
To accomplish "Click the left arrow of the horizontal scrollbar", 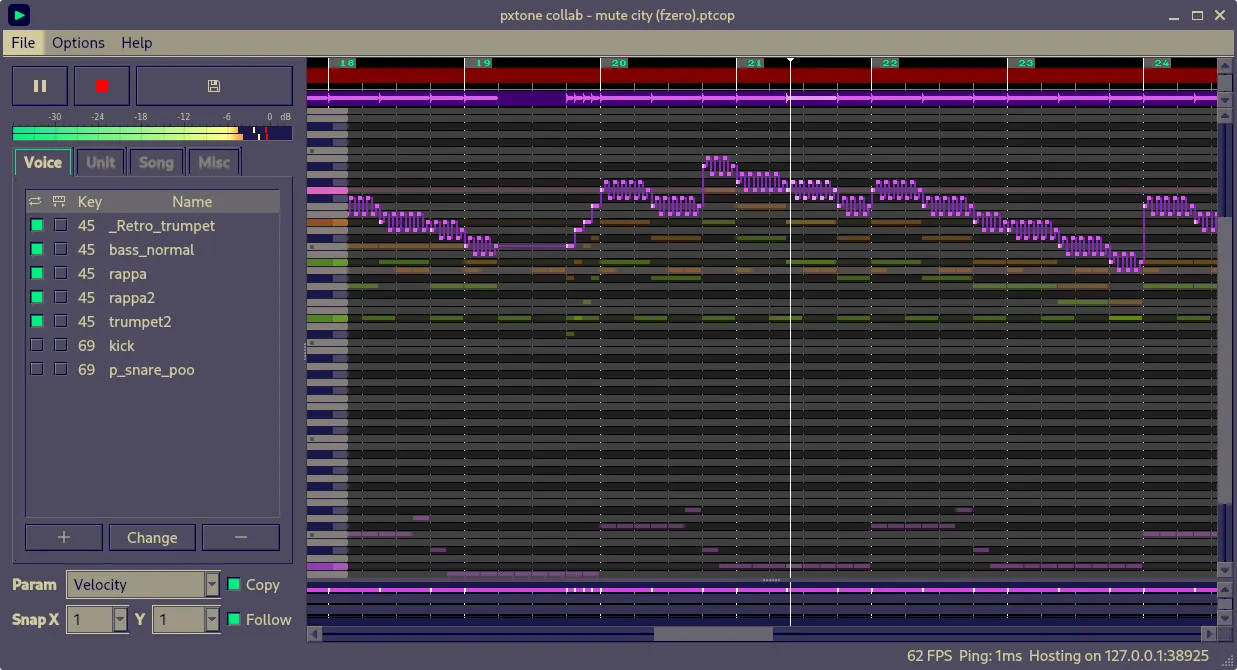I will 314,634.
